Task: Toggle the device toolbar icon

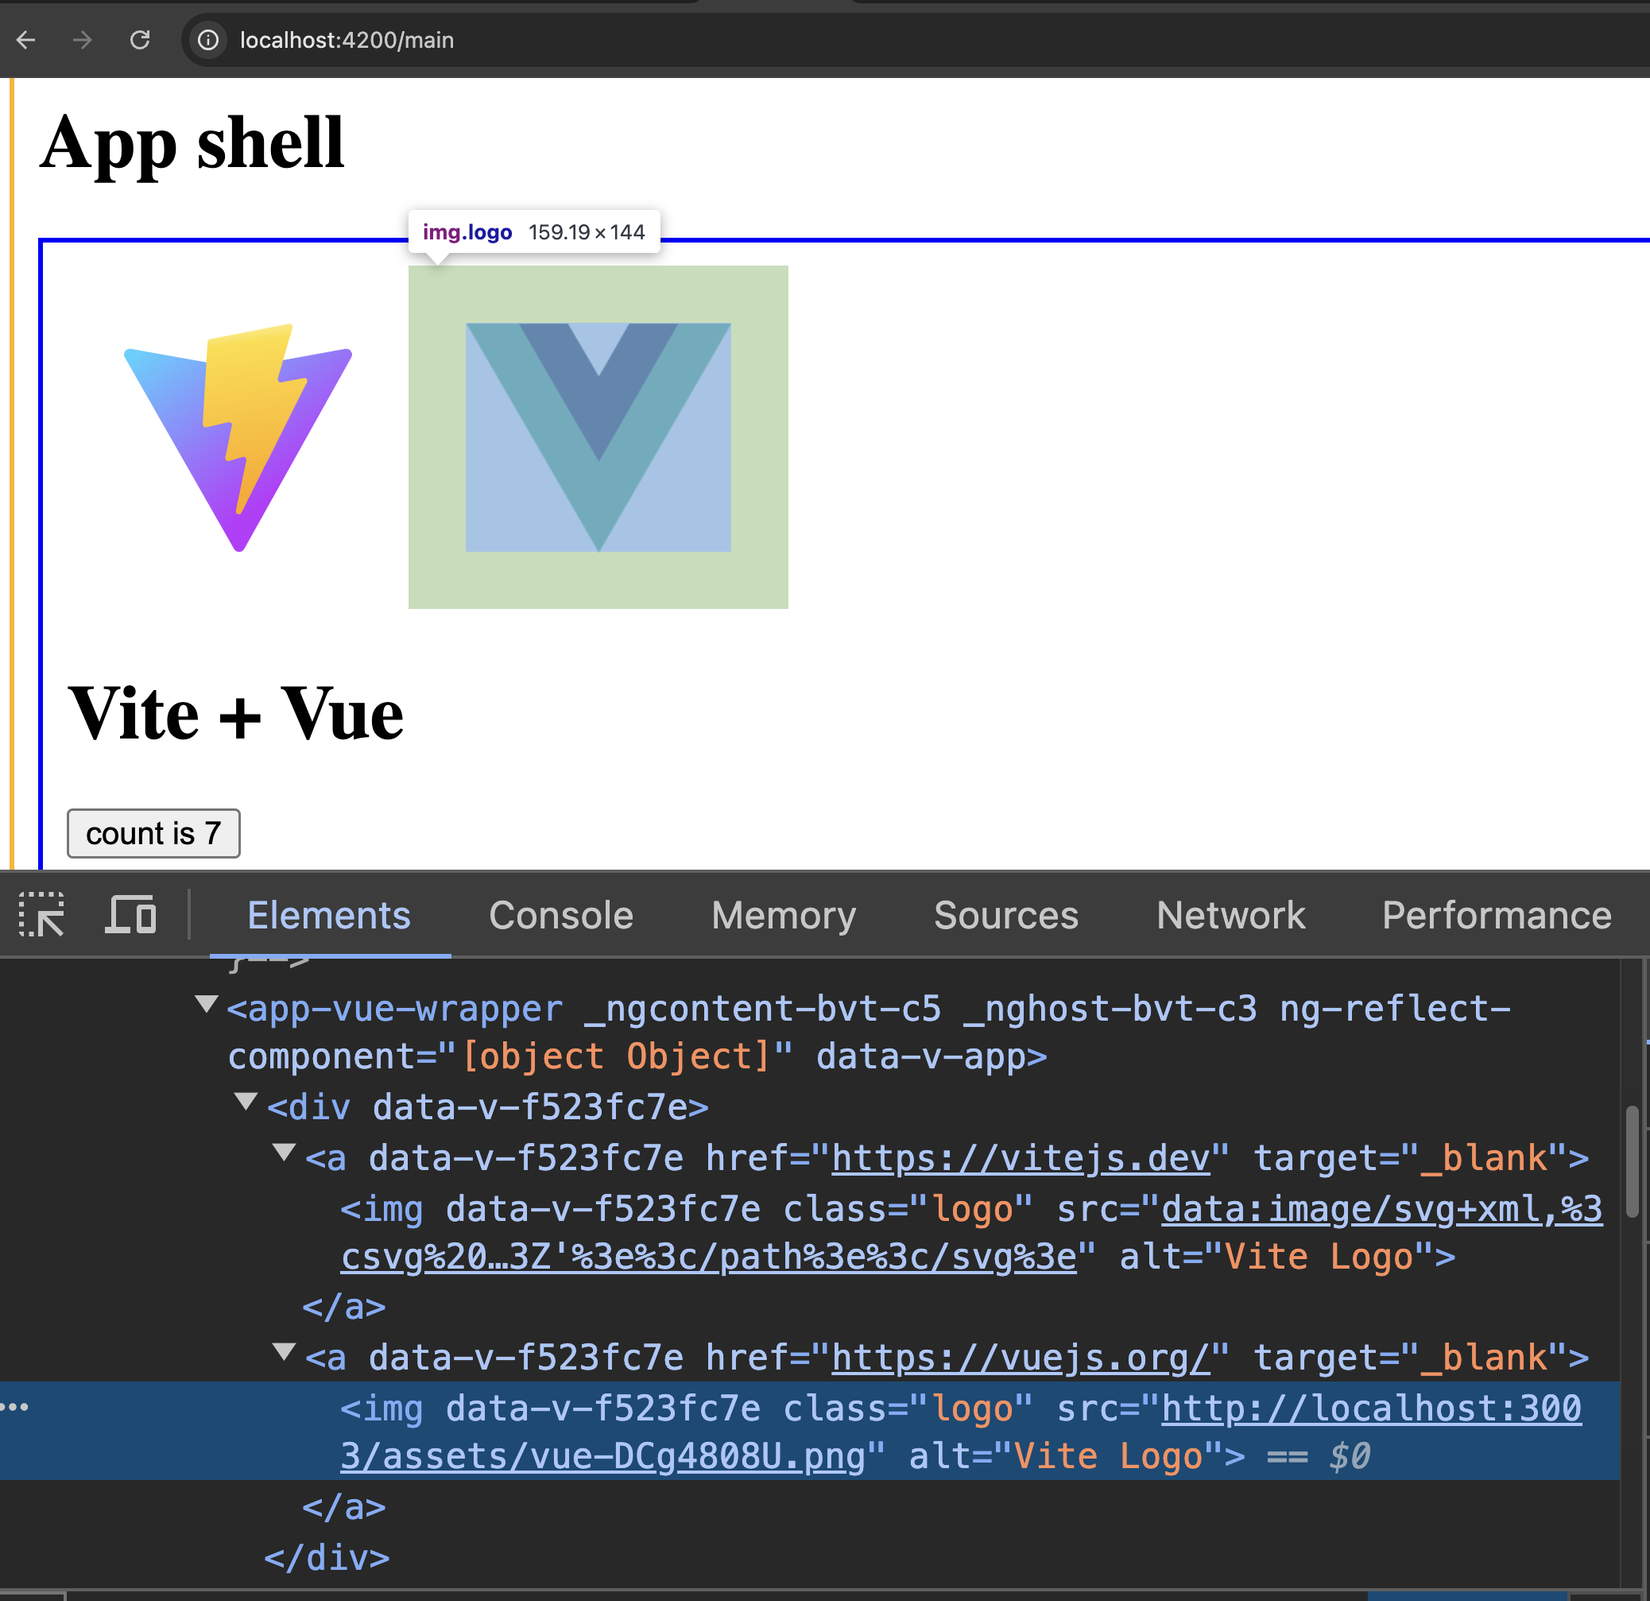Action: [131, 914]
